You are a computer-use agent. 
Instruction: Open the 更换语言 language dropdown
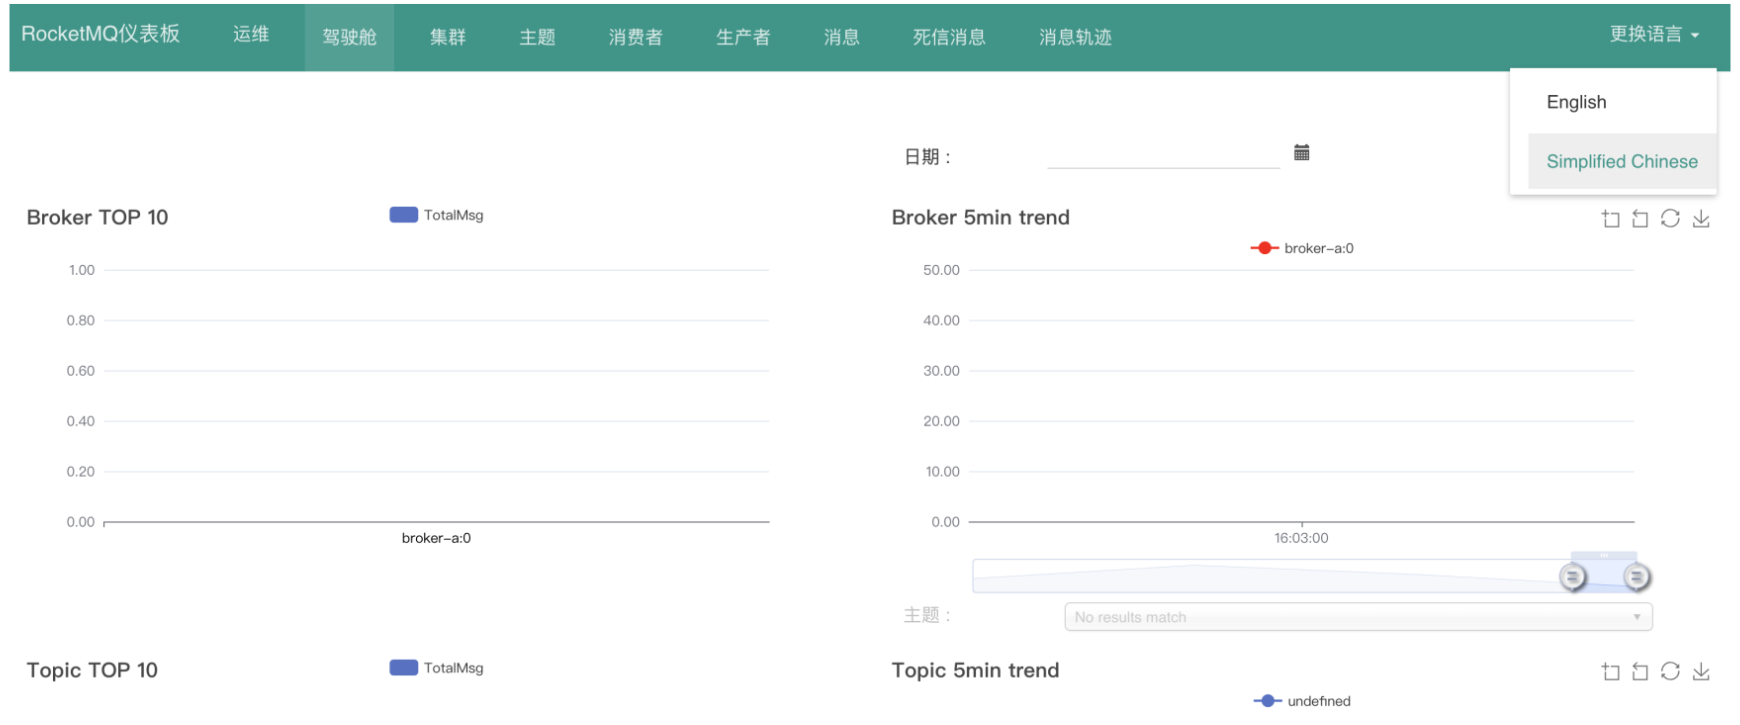pos(1654,34)
